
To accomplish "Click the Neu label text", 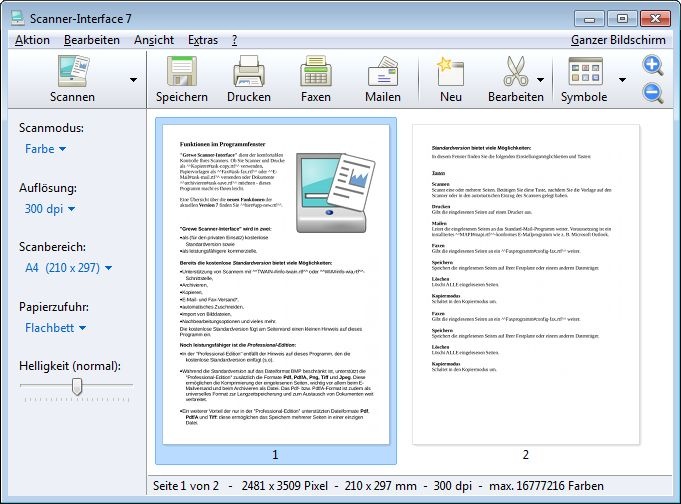I will [451, 97].
